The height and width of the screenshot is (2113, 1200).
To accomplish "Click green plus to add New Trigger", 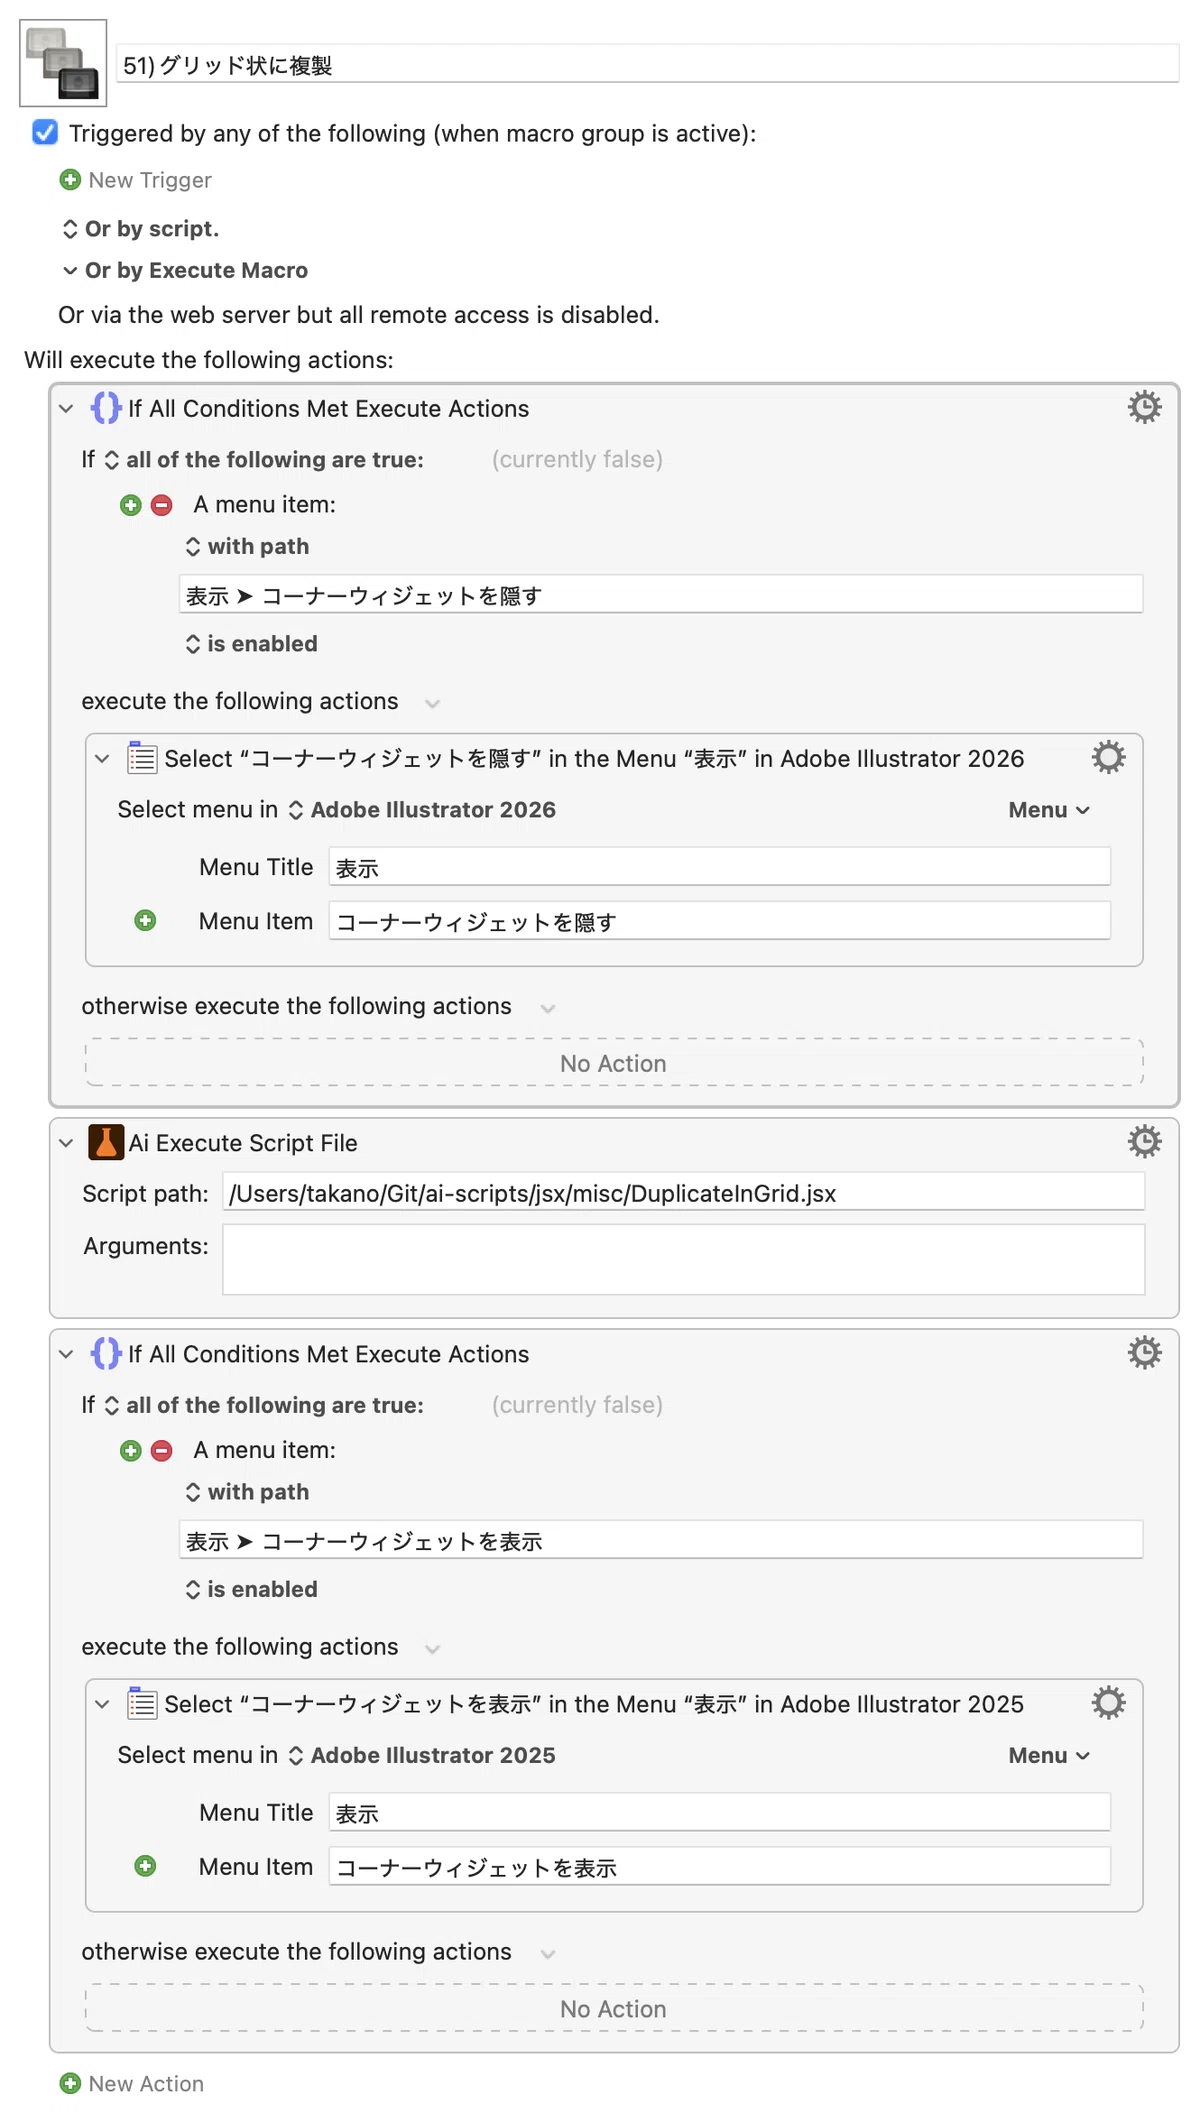I will (70, 180).
